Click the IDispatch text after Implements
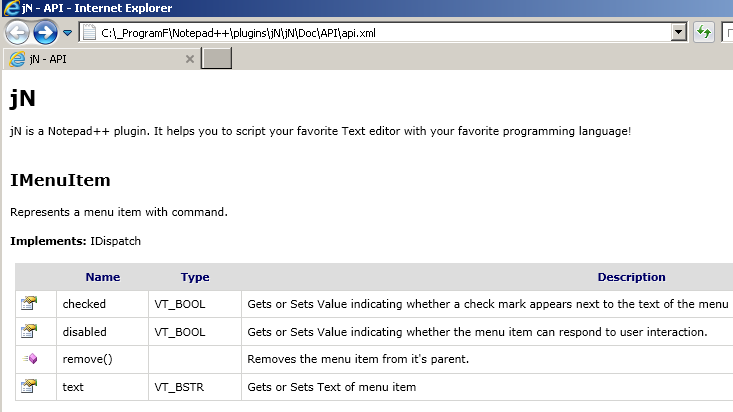The image size is (733, 412). (x=115, y=241)
